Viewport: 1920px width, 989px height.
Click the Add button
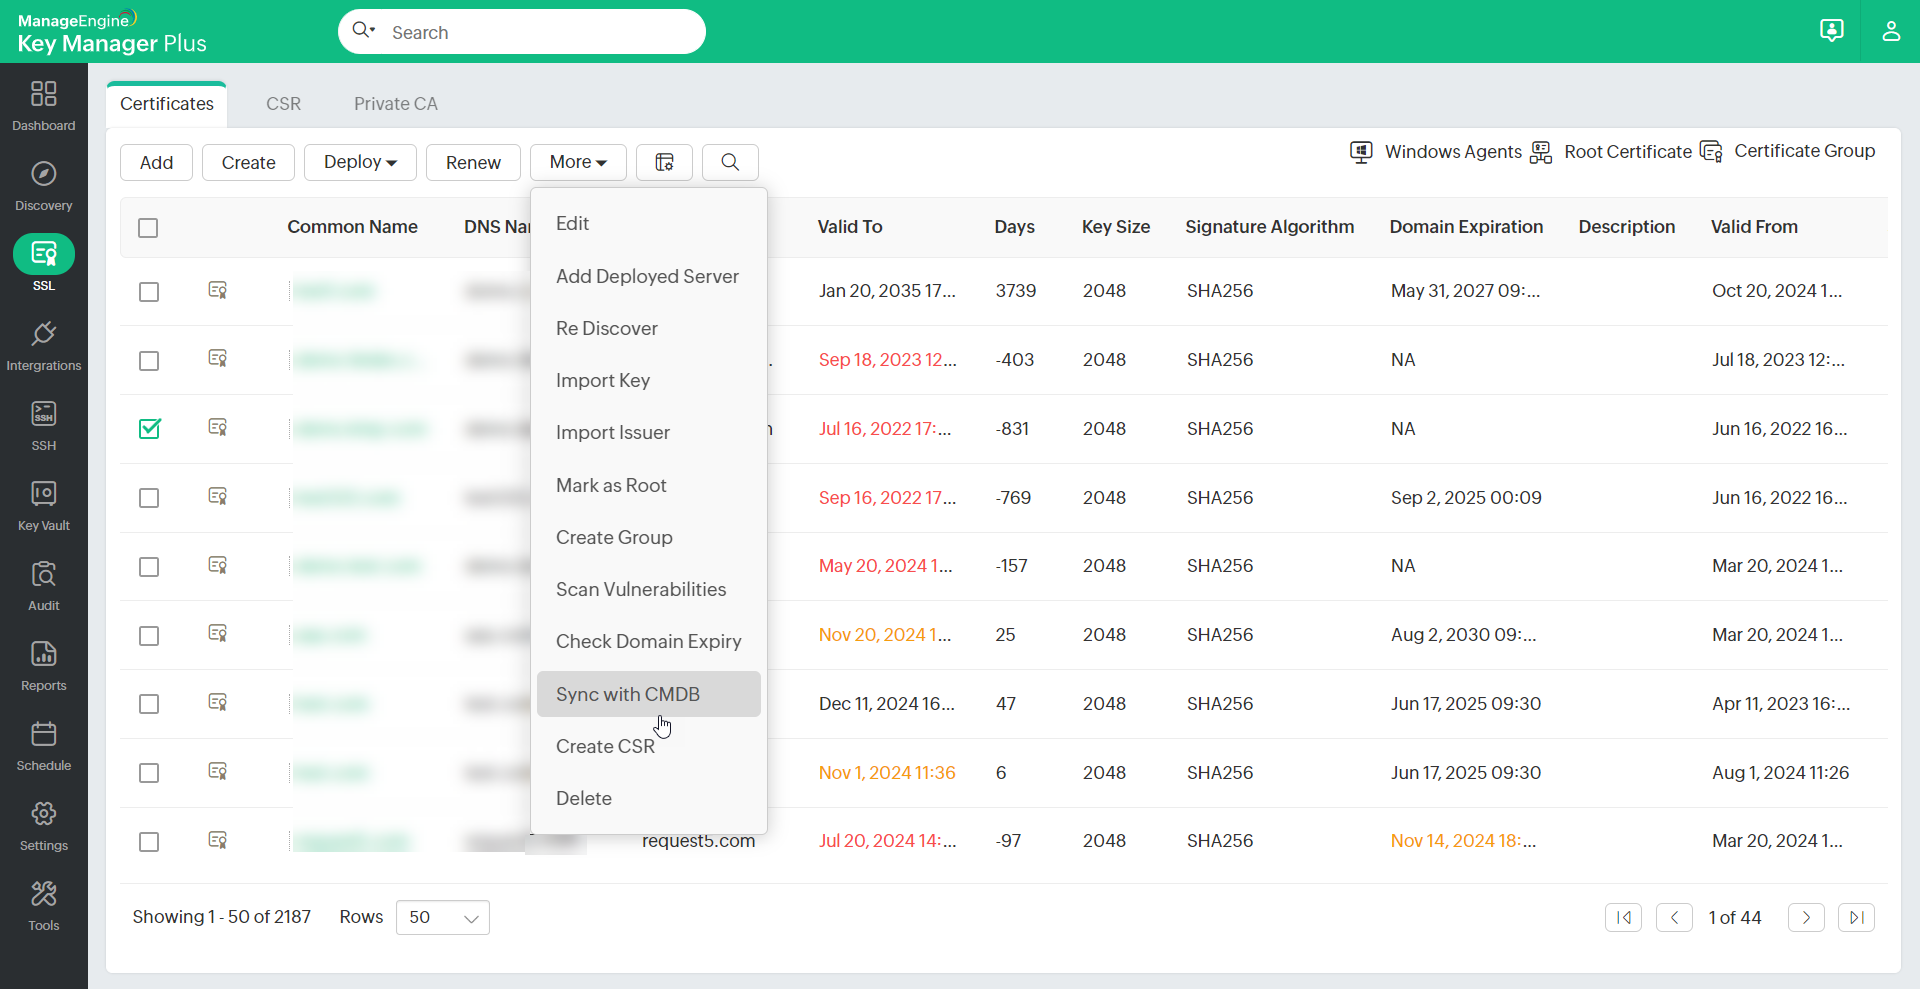(156, 162)
